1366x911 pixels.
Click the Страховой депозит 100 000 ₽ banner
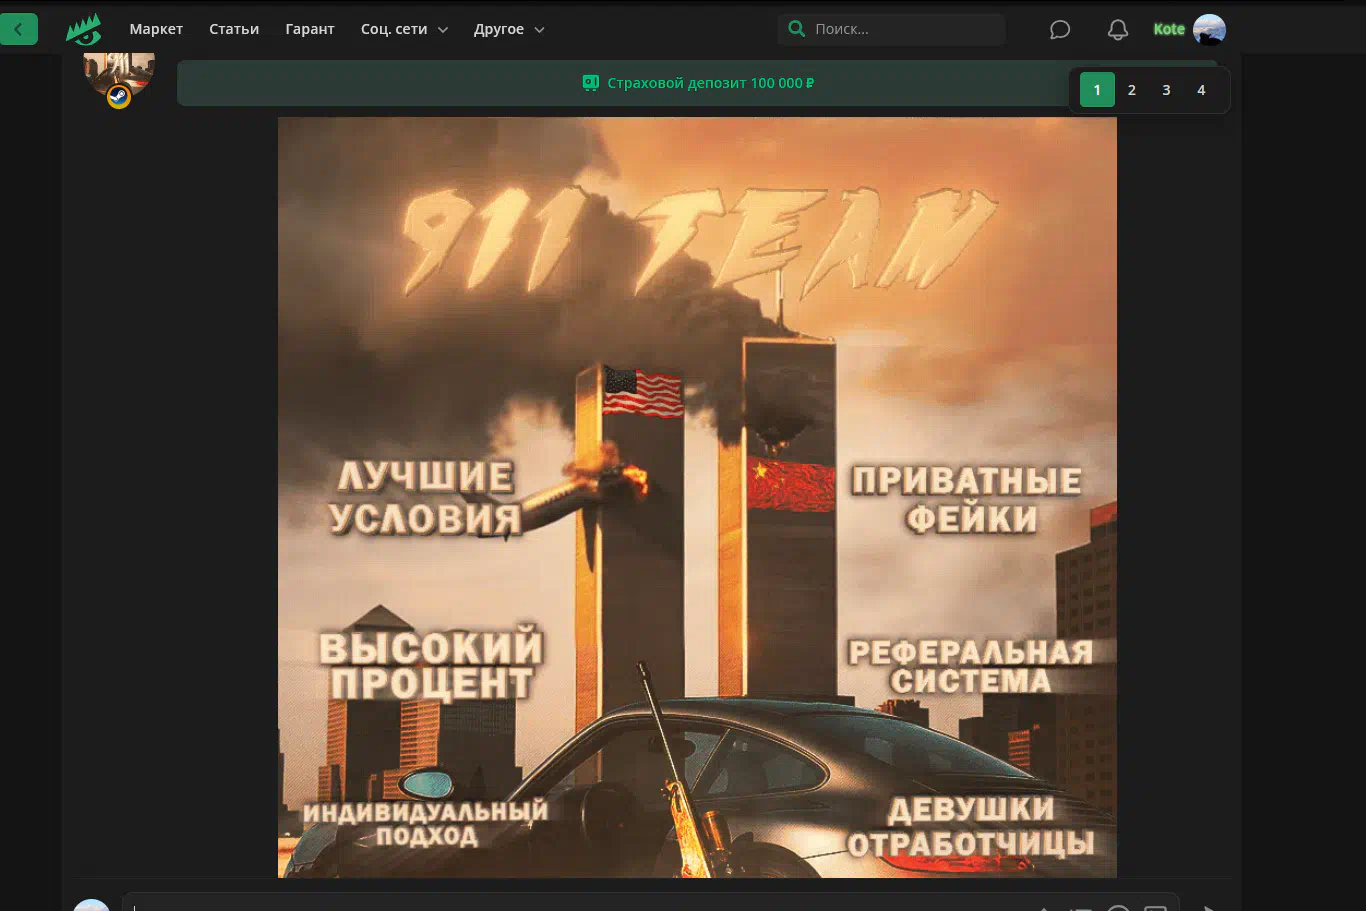(697, 83)
